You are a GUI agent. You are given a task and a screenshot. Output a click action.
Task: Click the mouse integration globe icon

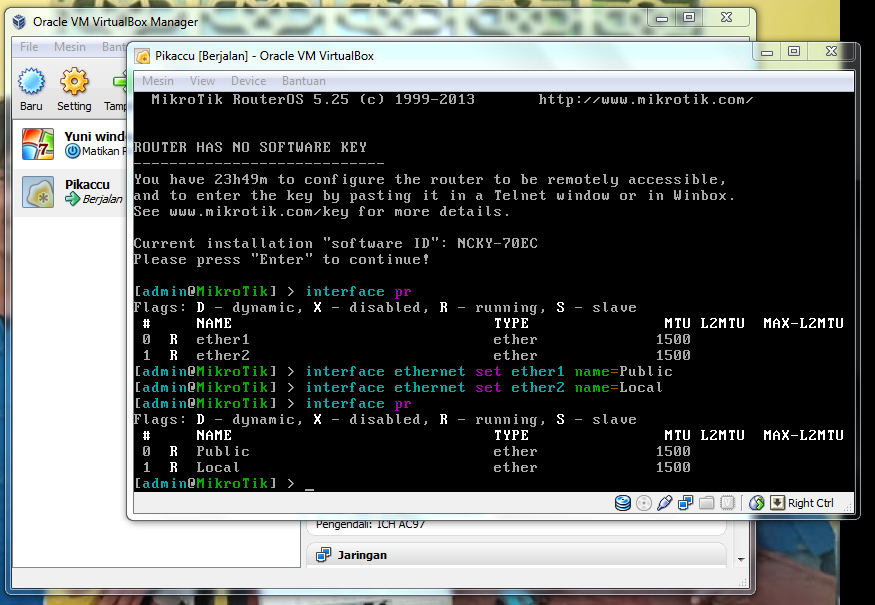tap(757, 503)
